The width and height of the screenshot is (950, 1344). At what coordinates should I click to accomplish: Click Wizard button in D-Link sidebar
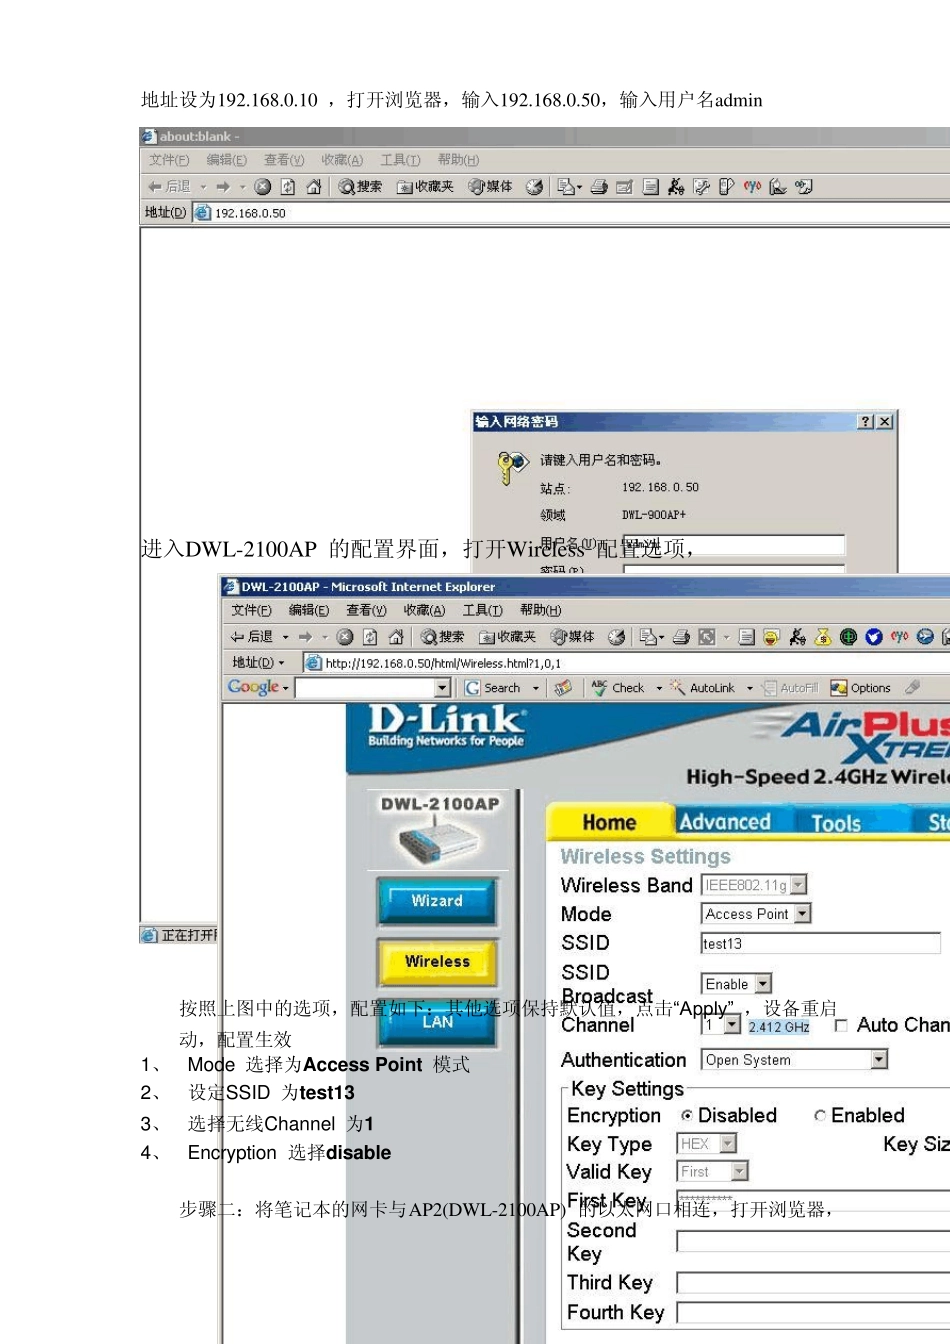[437, 901]
